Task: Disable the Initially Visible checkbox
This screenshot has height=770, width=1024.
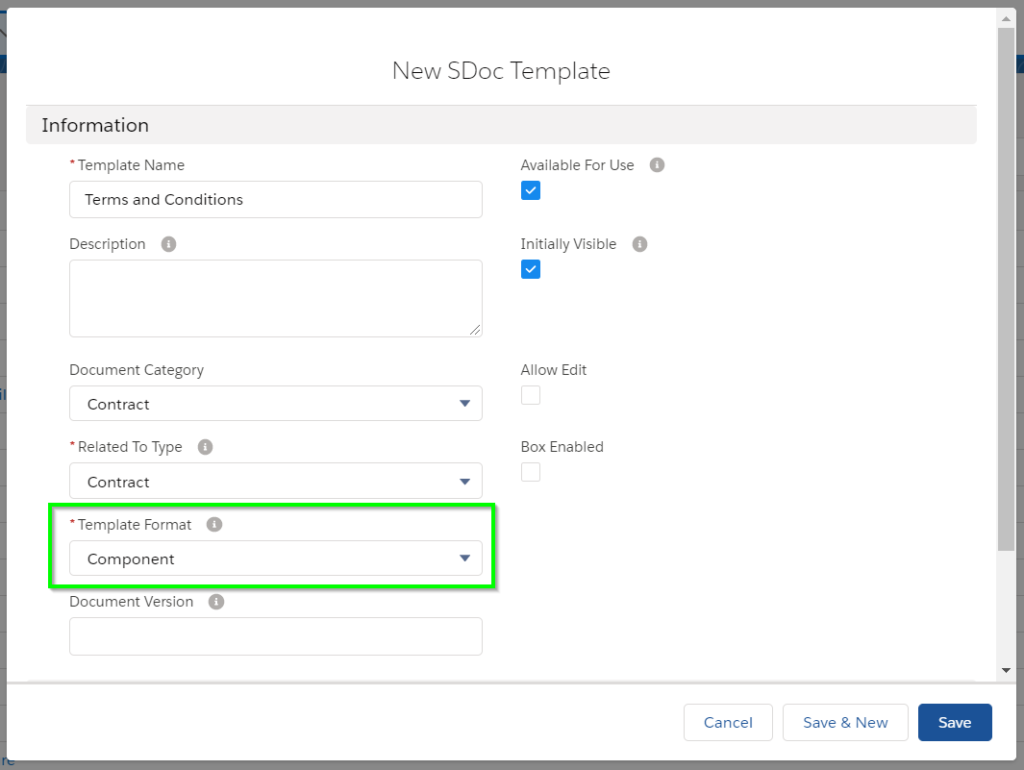Action: (x=530, y=268)
